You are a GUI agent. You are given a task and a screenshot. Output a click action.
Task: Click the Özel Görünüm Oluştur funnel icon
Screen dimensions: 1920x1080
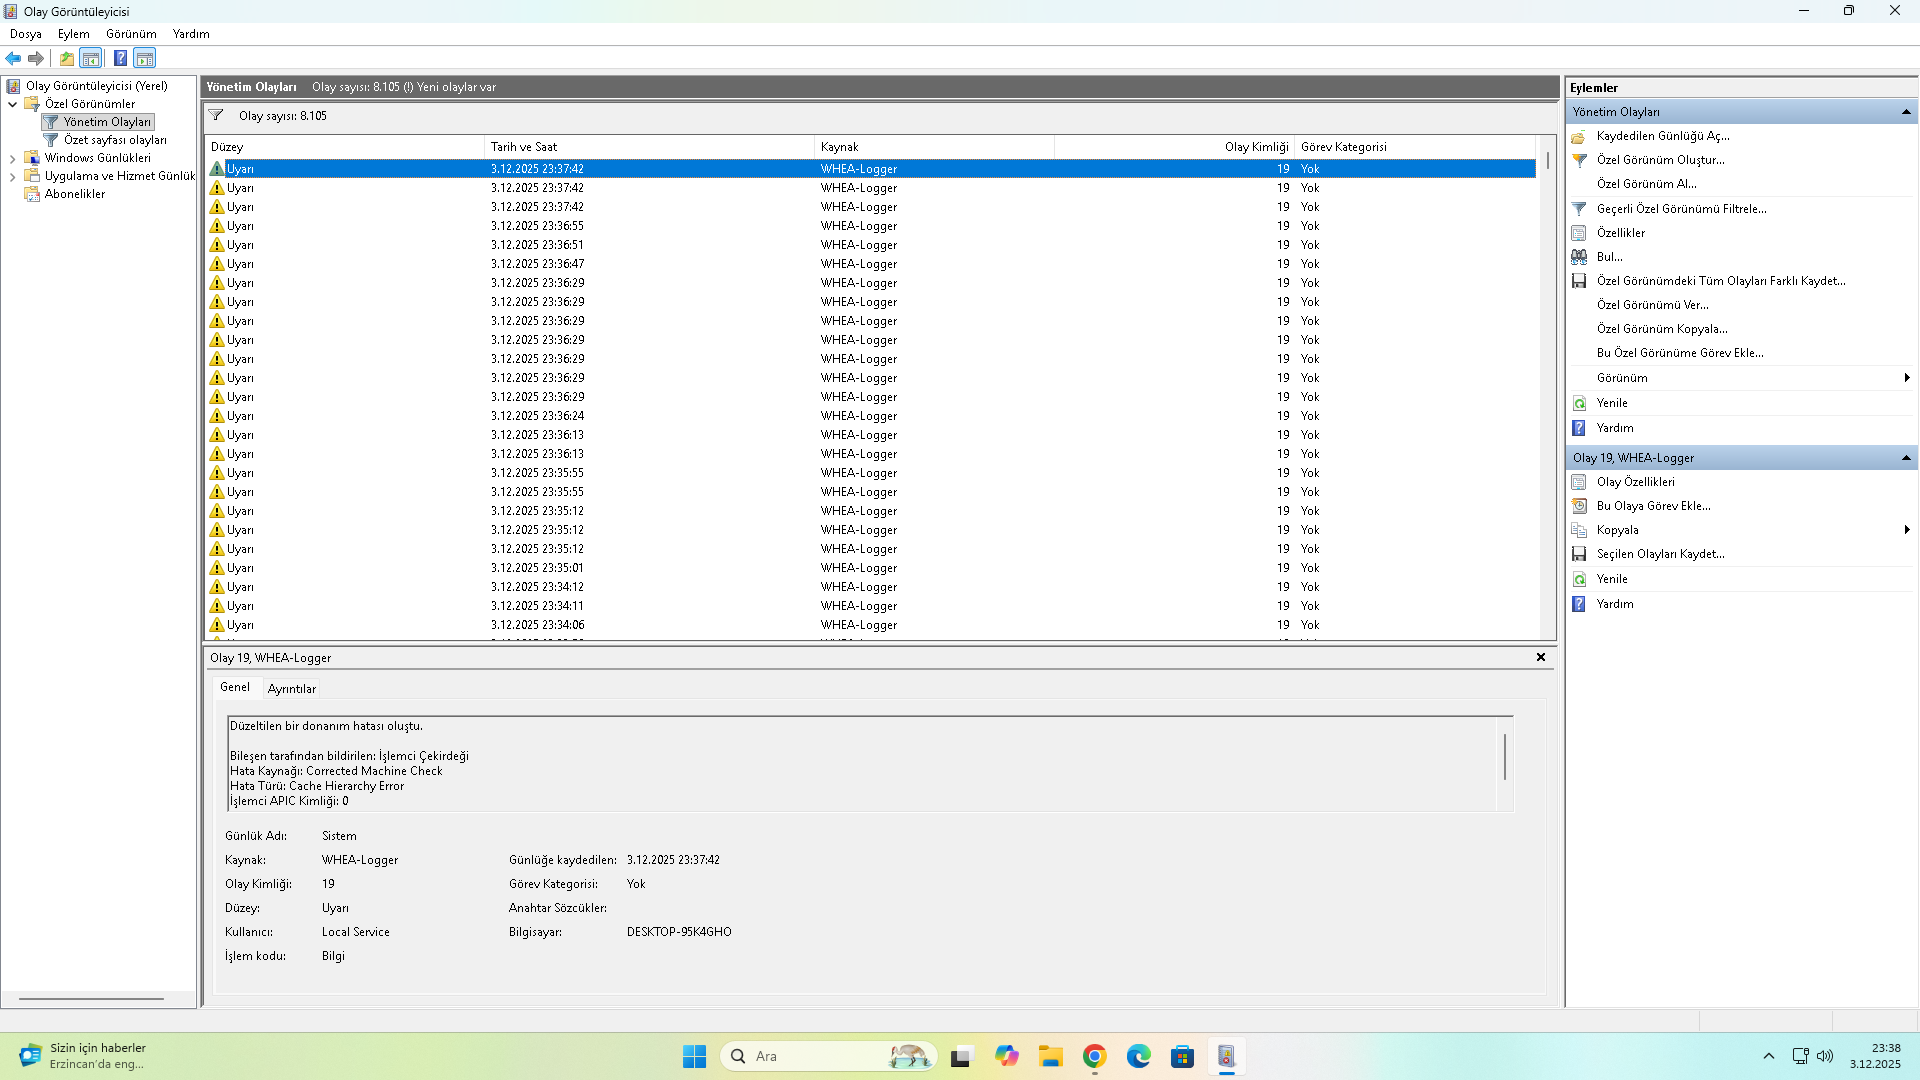point(1579,160)
